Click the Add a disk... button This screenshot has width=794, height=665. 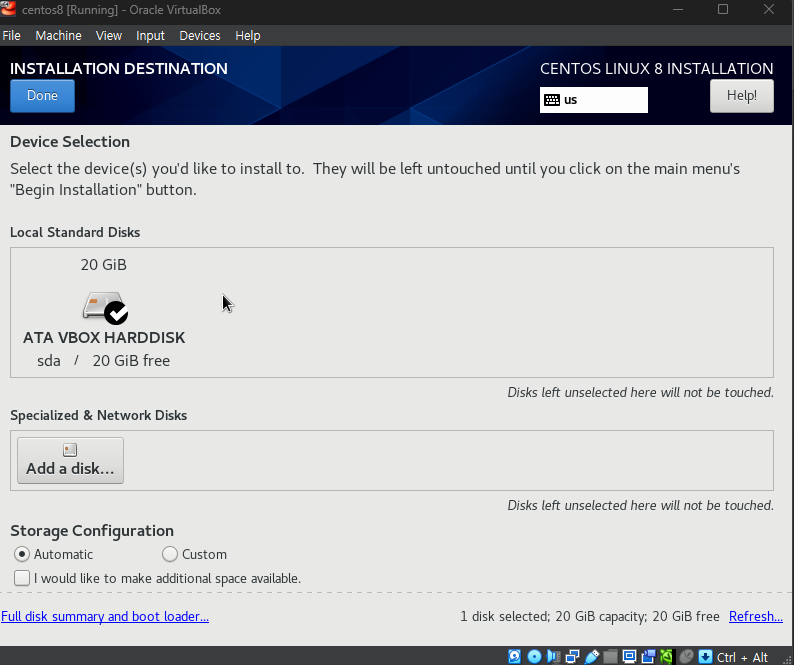[70, 460]
